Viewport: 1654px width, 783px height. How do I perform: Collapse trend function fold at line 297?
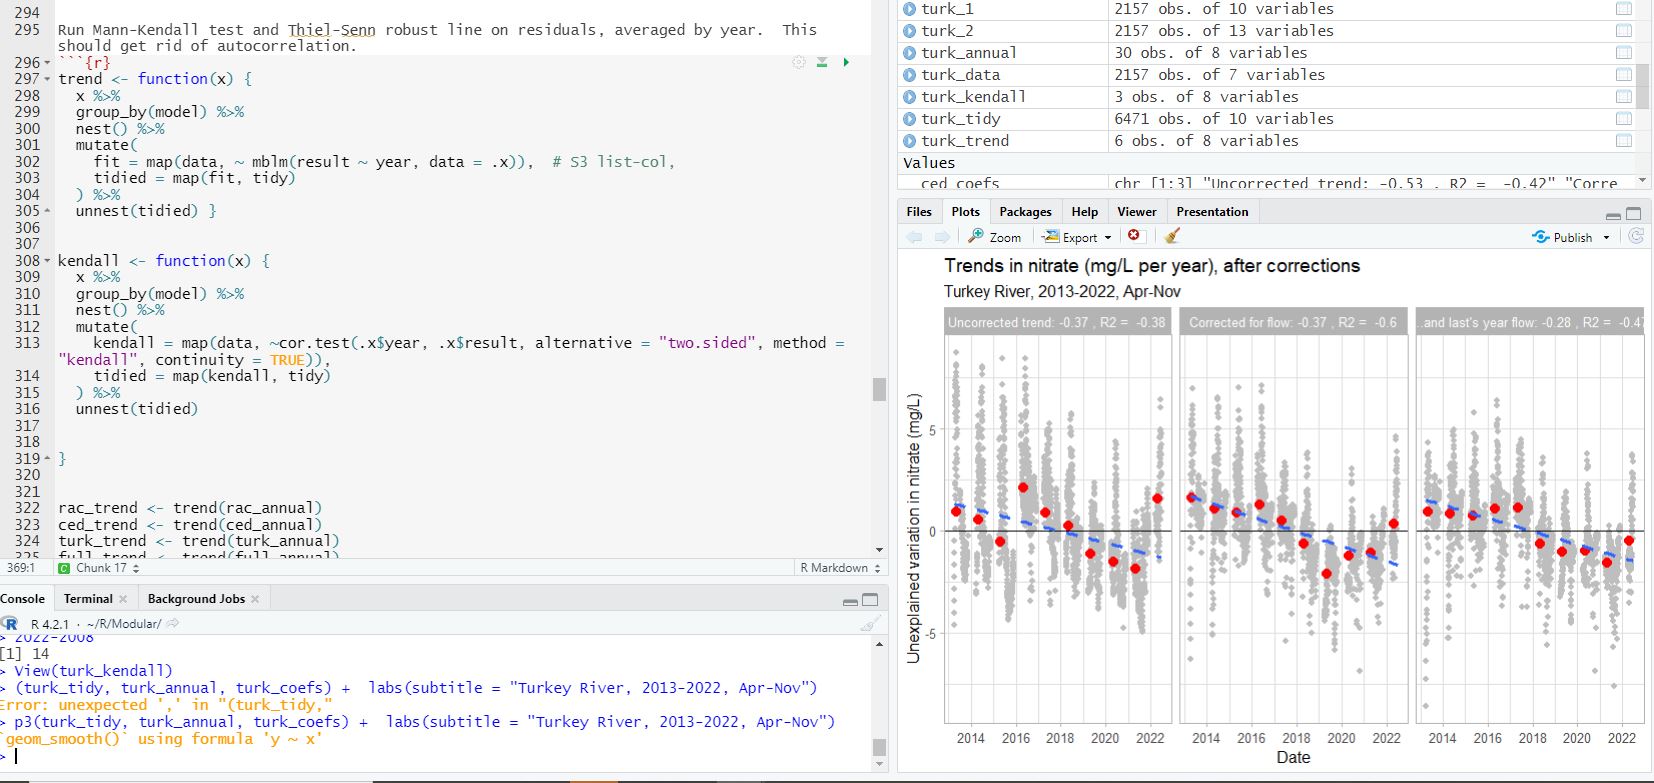[x=47, y=79]
